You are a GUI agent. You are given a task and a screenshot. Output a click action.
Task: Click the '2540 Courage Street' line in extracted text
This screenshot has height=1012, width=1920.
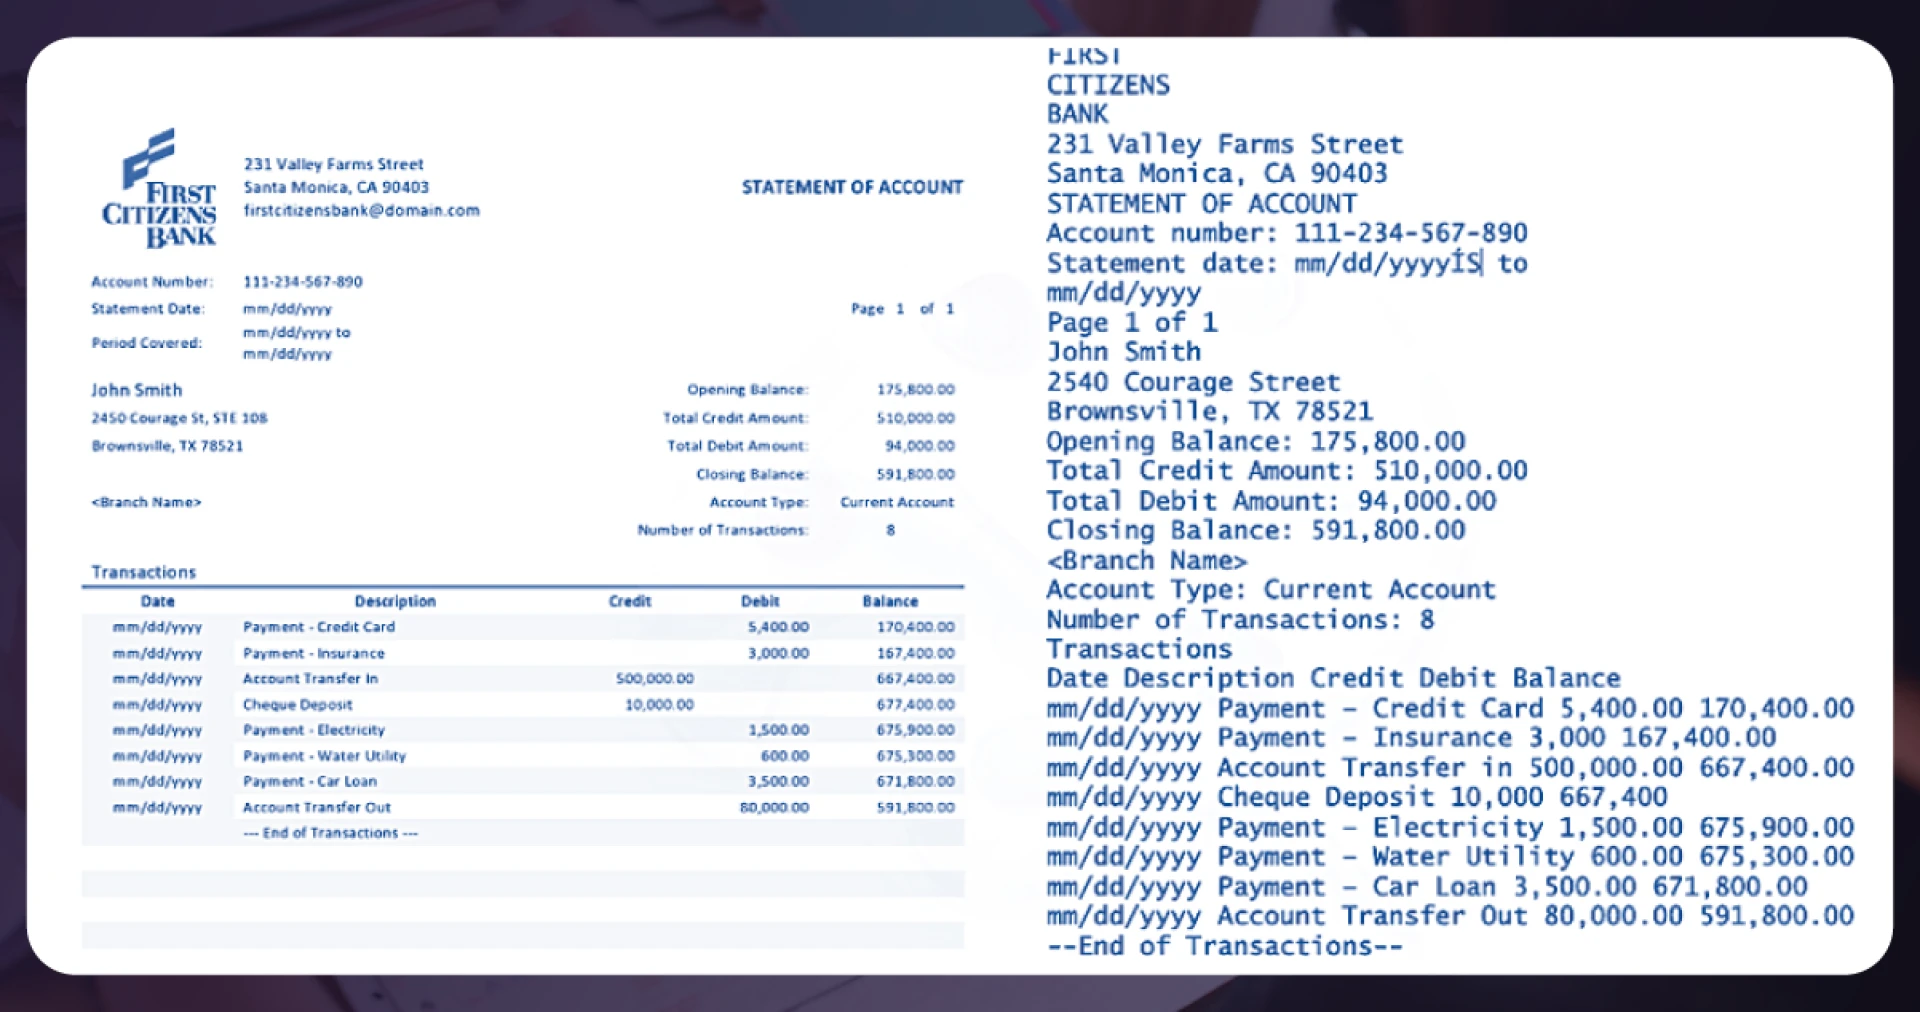click(1192, 383)
